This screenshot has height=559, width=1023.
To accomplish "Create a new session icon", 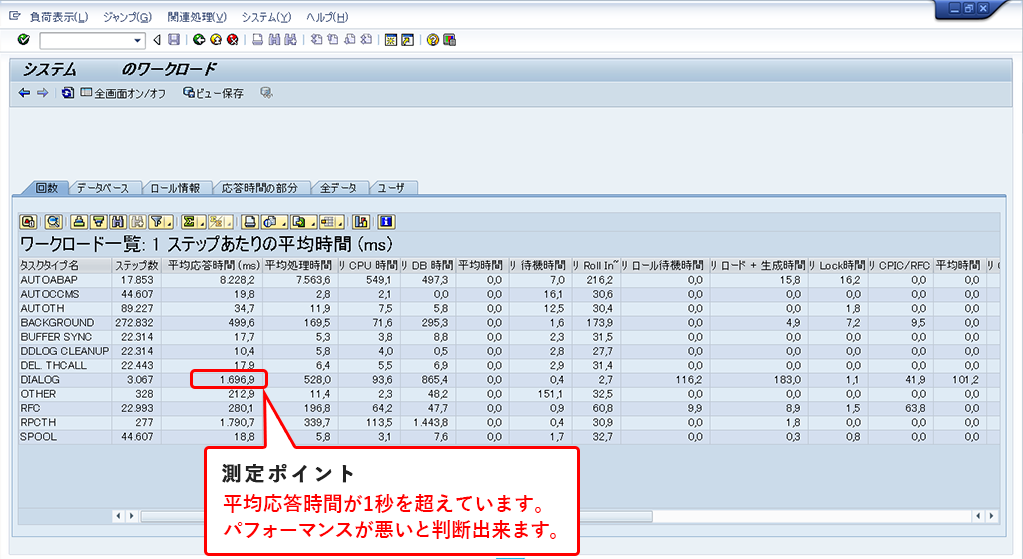I will pos(391,40).
